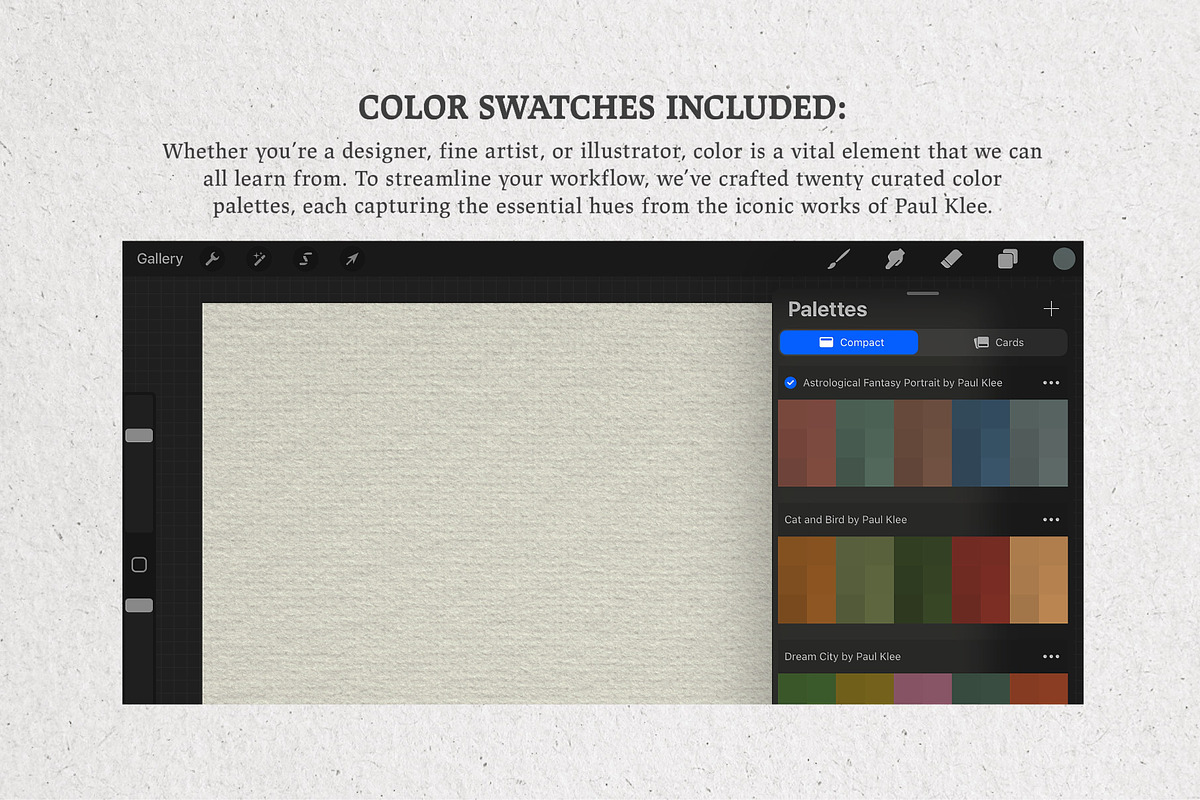Screen dimensions: 1200x800
Task: Select the Selection S-shaped tool
Action: point(306,259)
